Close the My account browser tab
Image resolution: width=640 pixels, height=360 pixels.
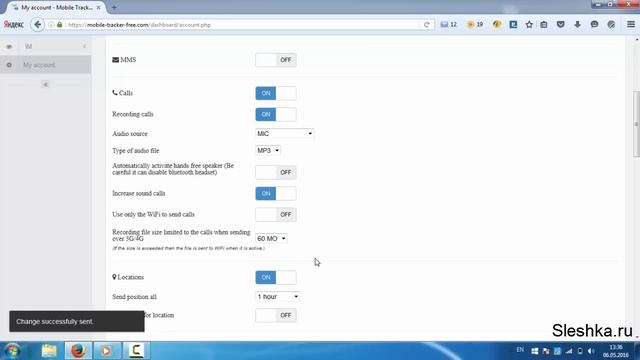click(98, 7)
